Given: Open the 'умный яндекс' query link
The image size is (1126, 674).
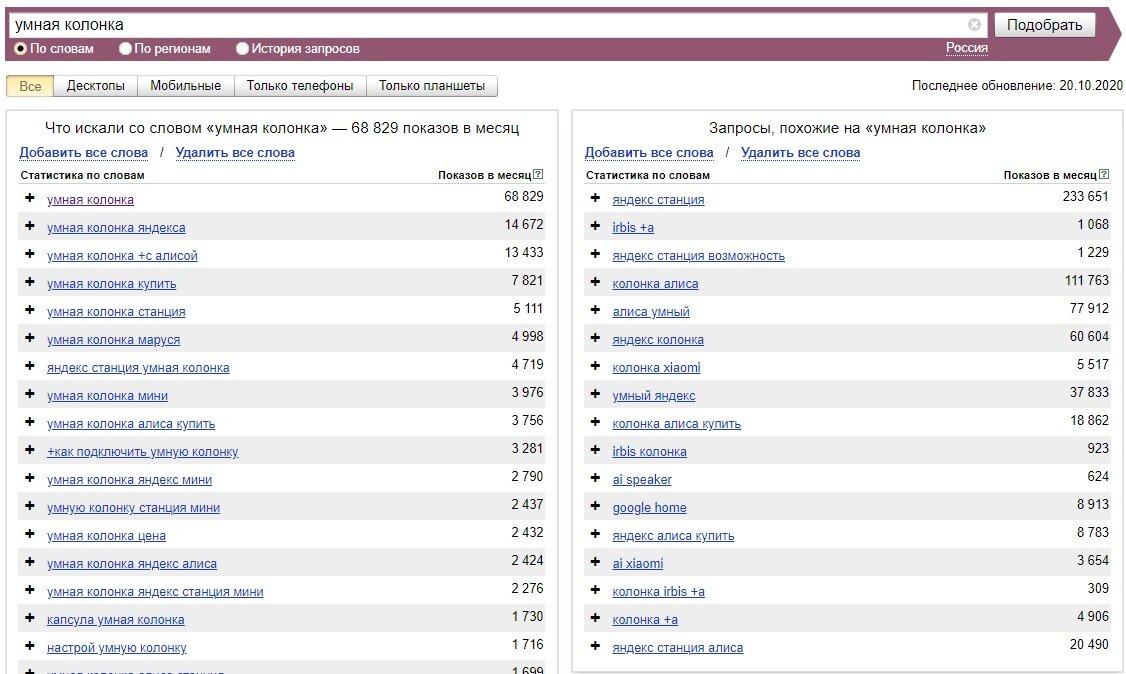Looking at the screenshot, I should tap(653, 395).
